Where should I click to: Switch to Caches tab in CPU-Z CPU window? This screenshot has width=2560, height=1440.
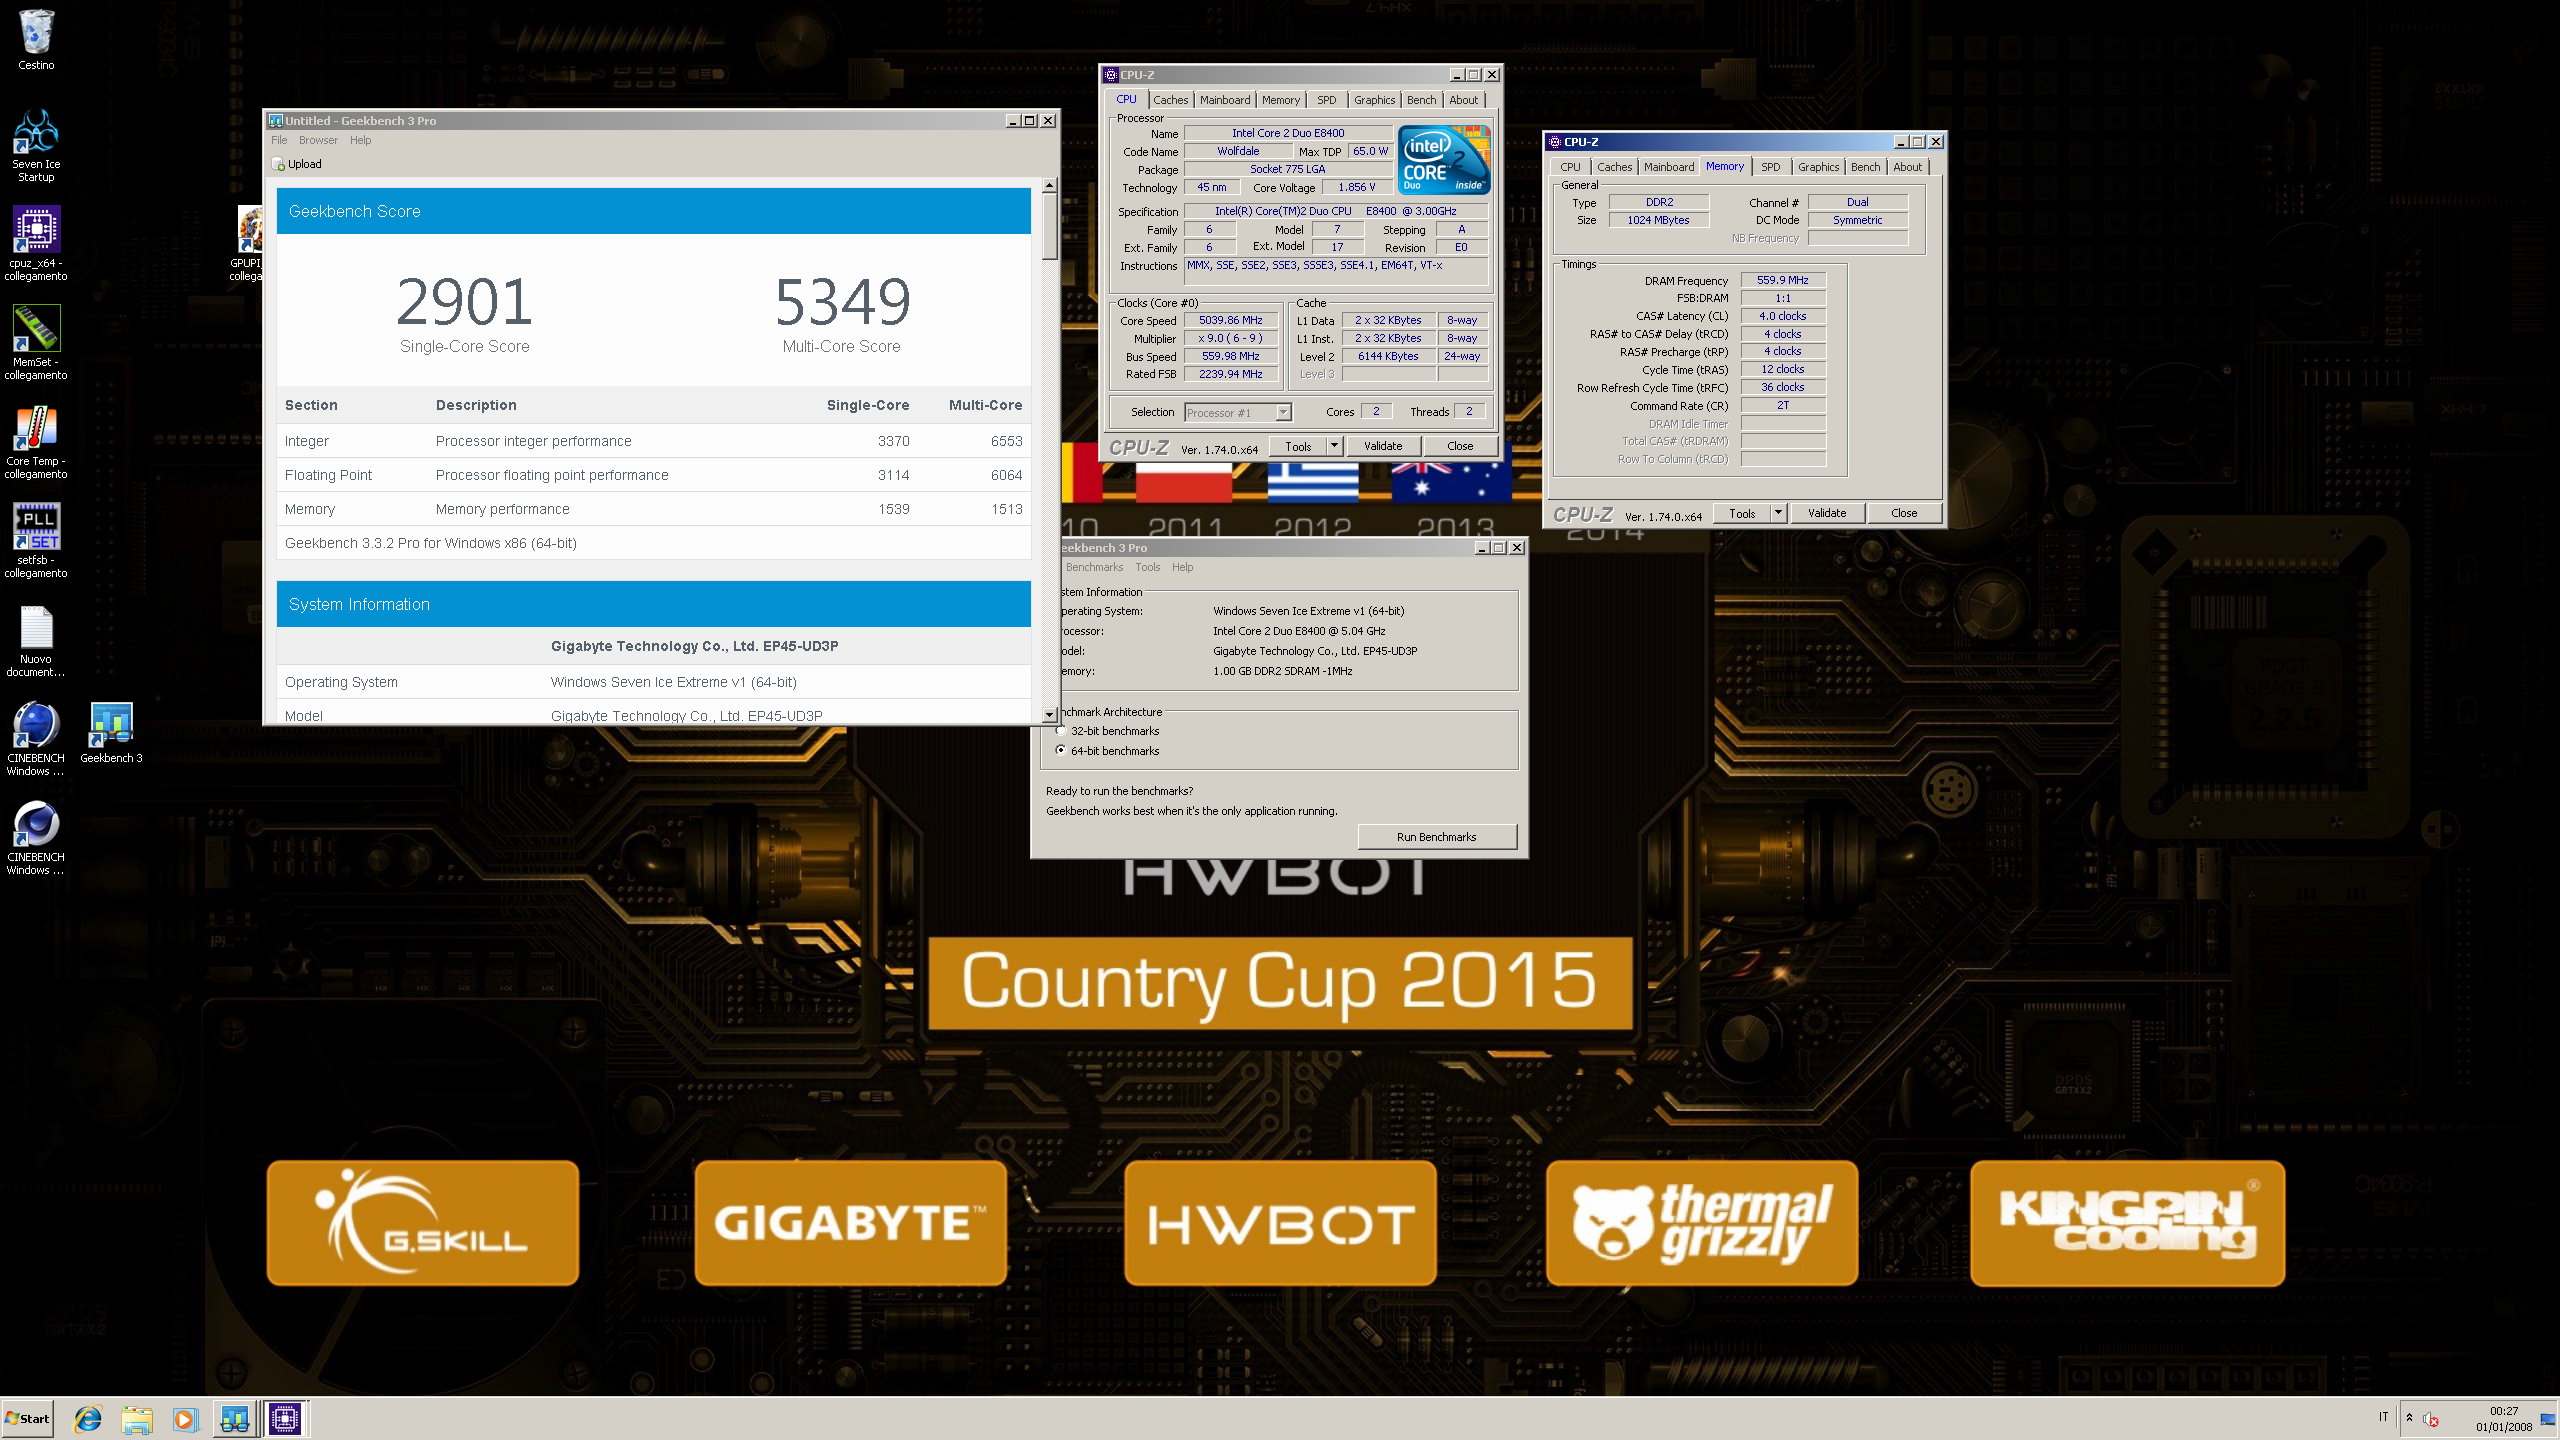coord(1170,100)
